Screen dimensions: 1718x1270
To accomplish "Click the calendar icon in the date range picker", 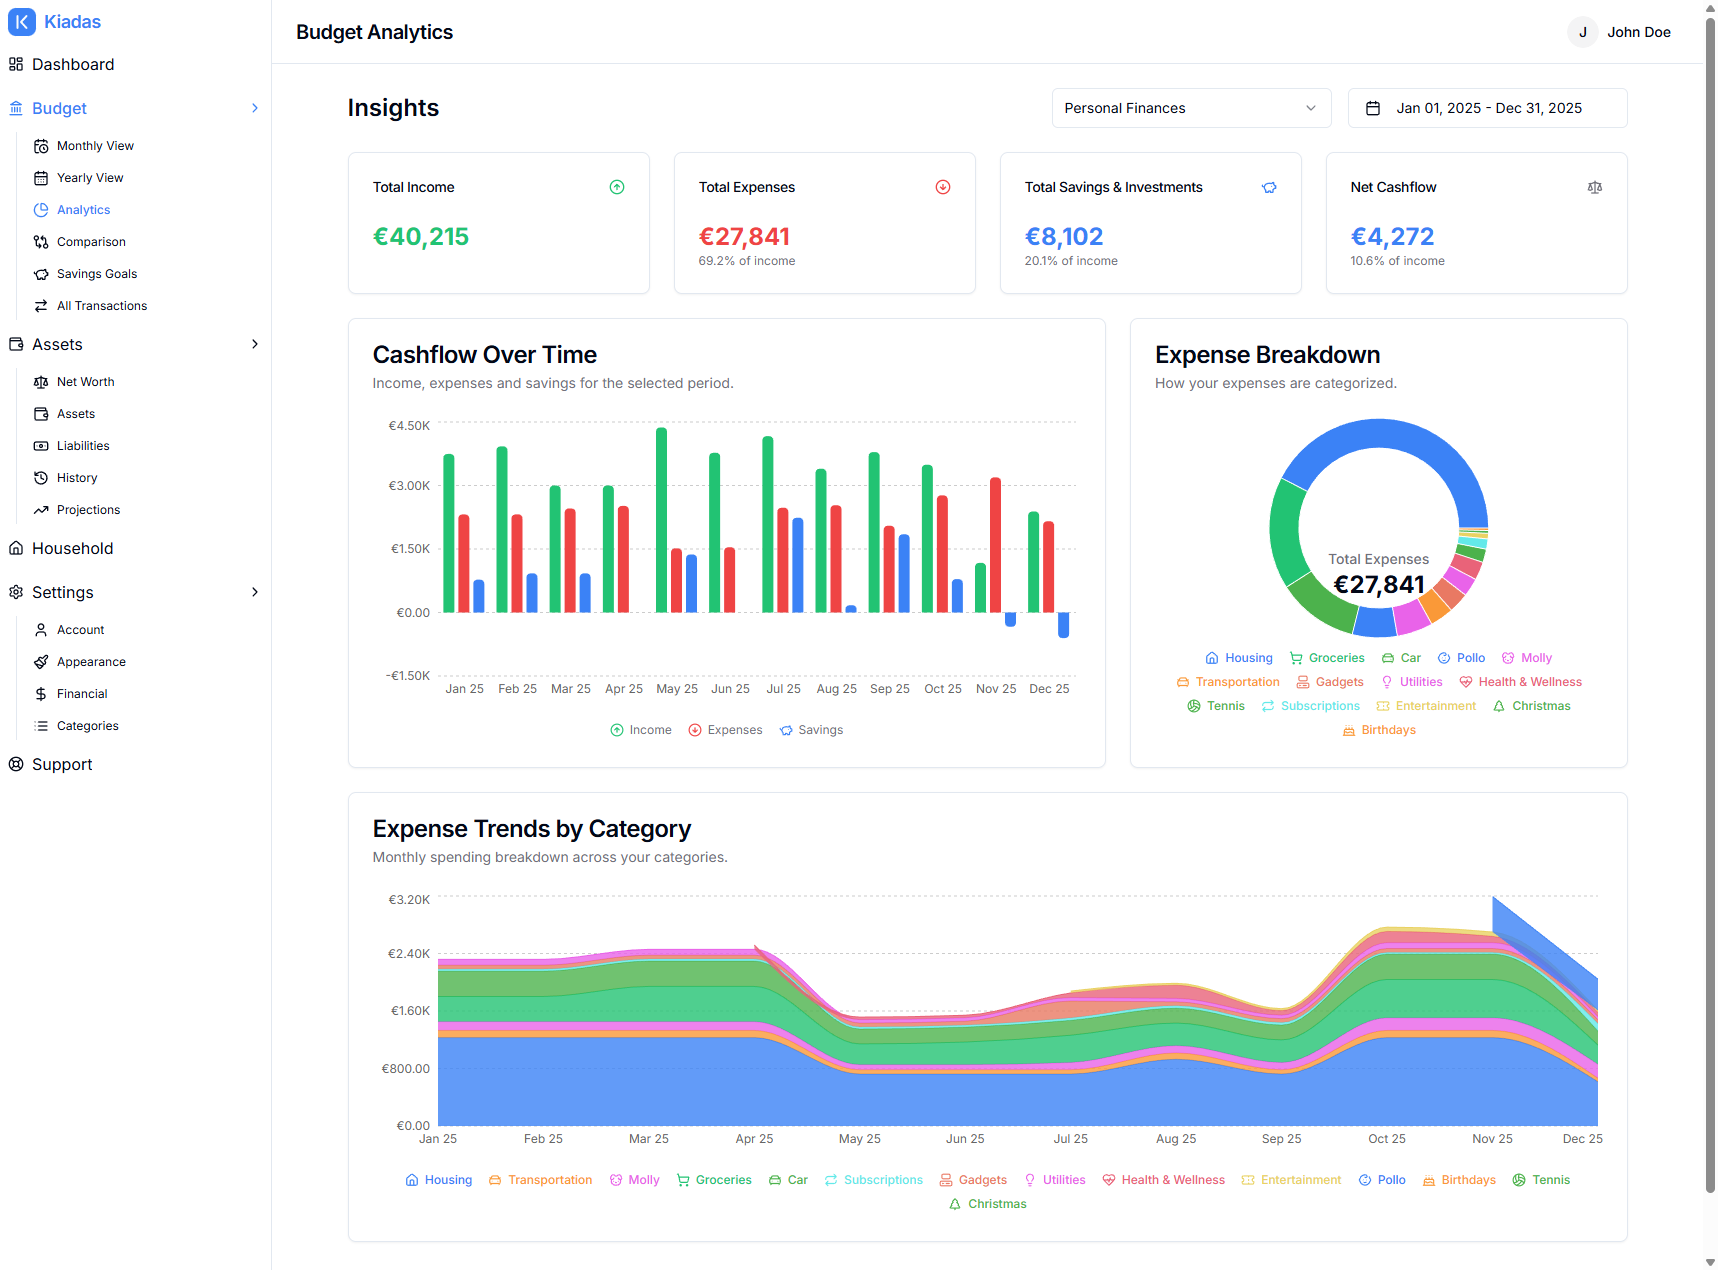I will tap(1373, 108).
